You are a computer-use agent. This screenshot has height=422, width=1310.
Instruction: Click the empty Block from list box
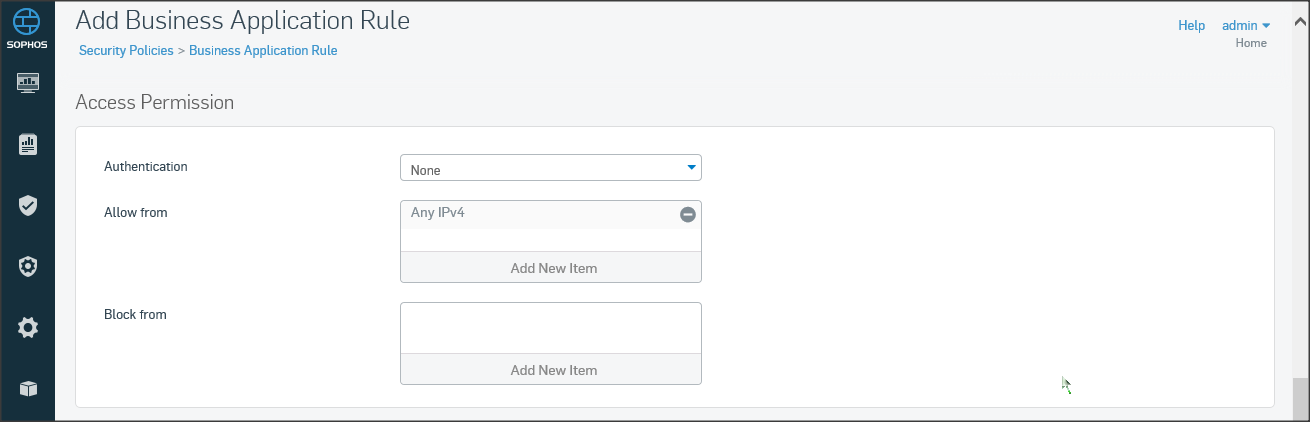[x=551, y=328]
